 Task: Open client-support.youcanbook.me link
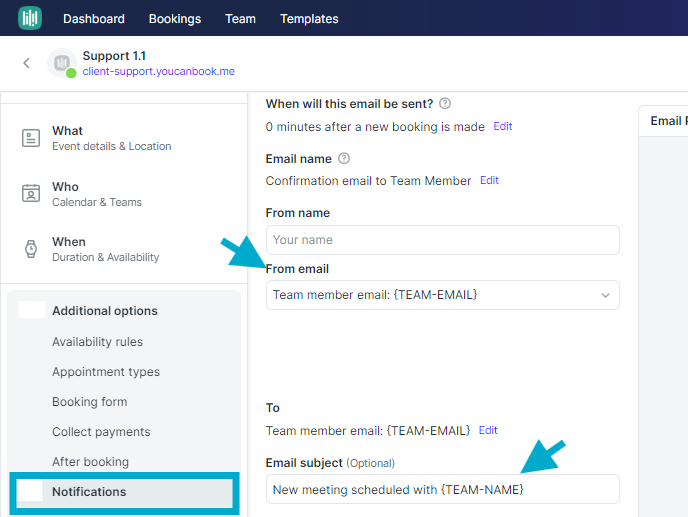pyautogui.click(x=158, y=72)
